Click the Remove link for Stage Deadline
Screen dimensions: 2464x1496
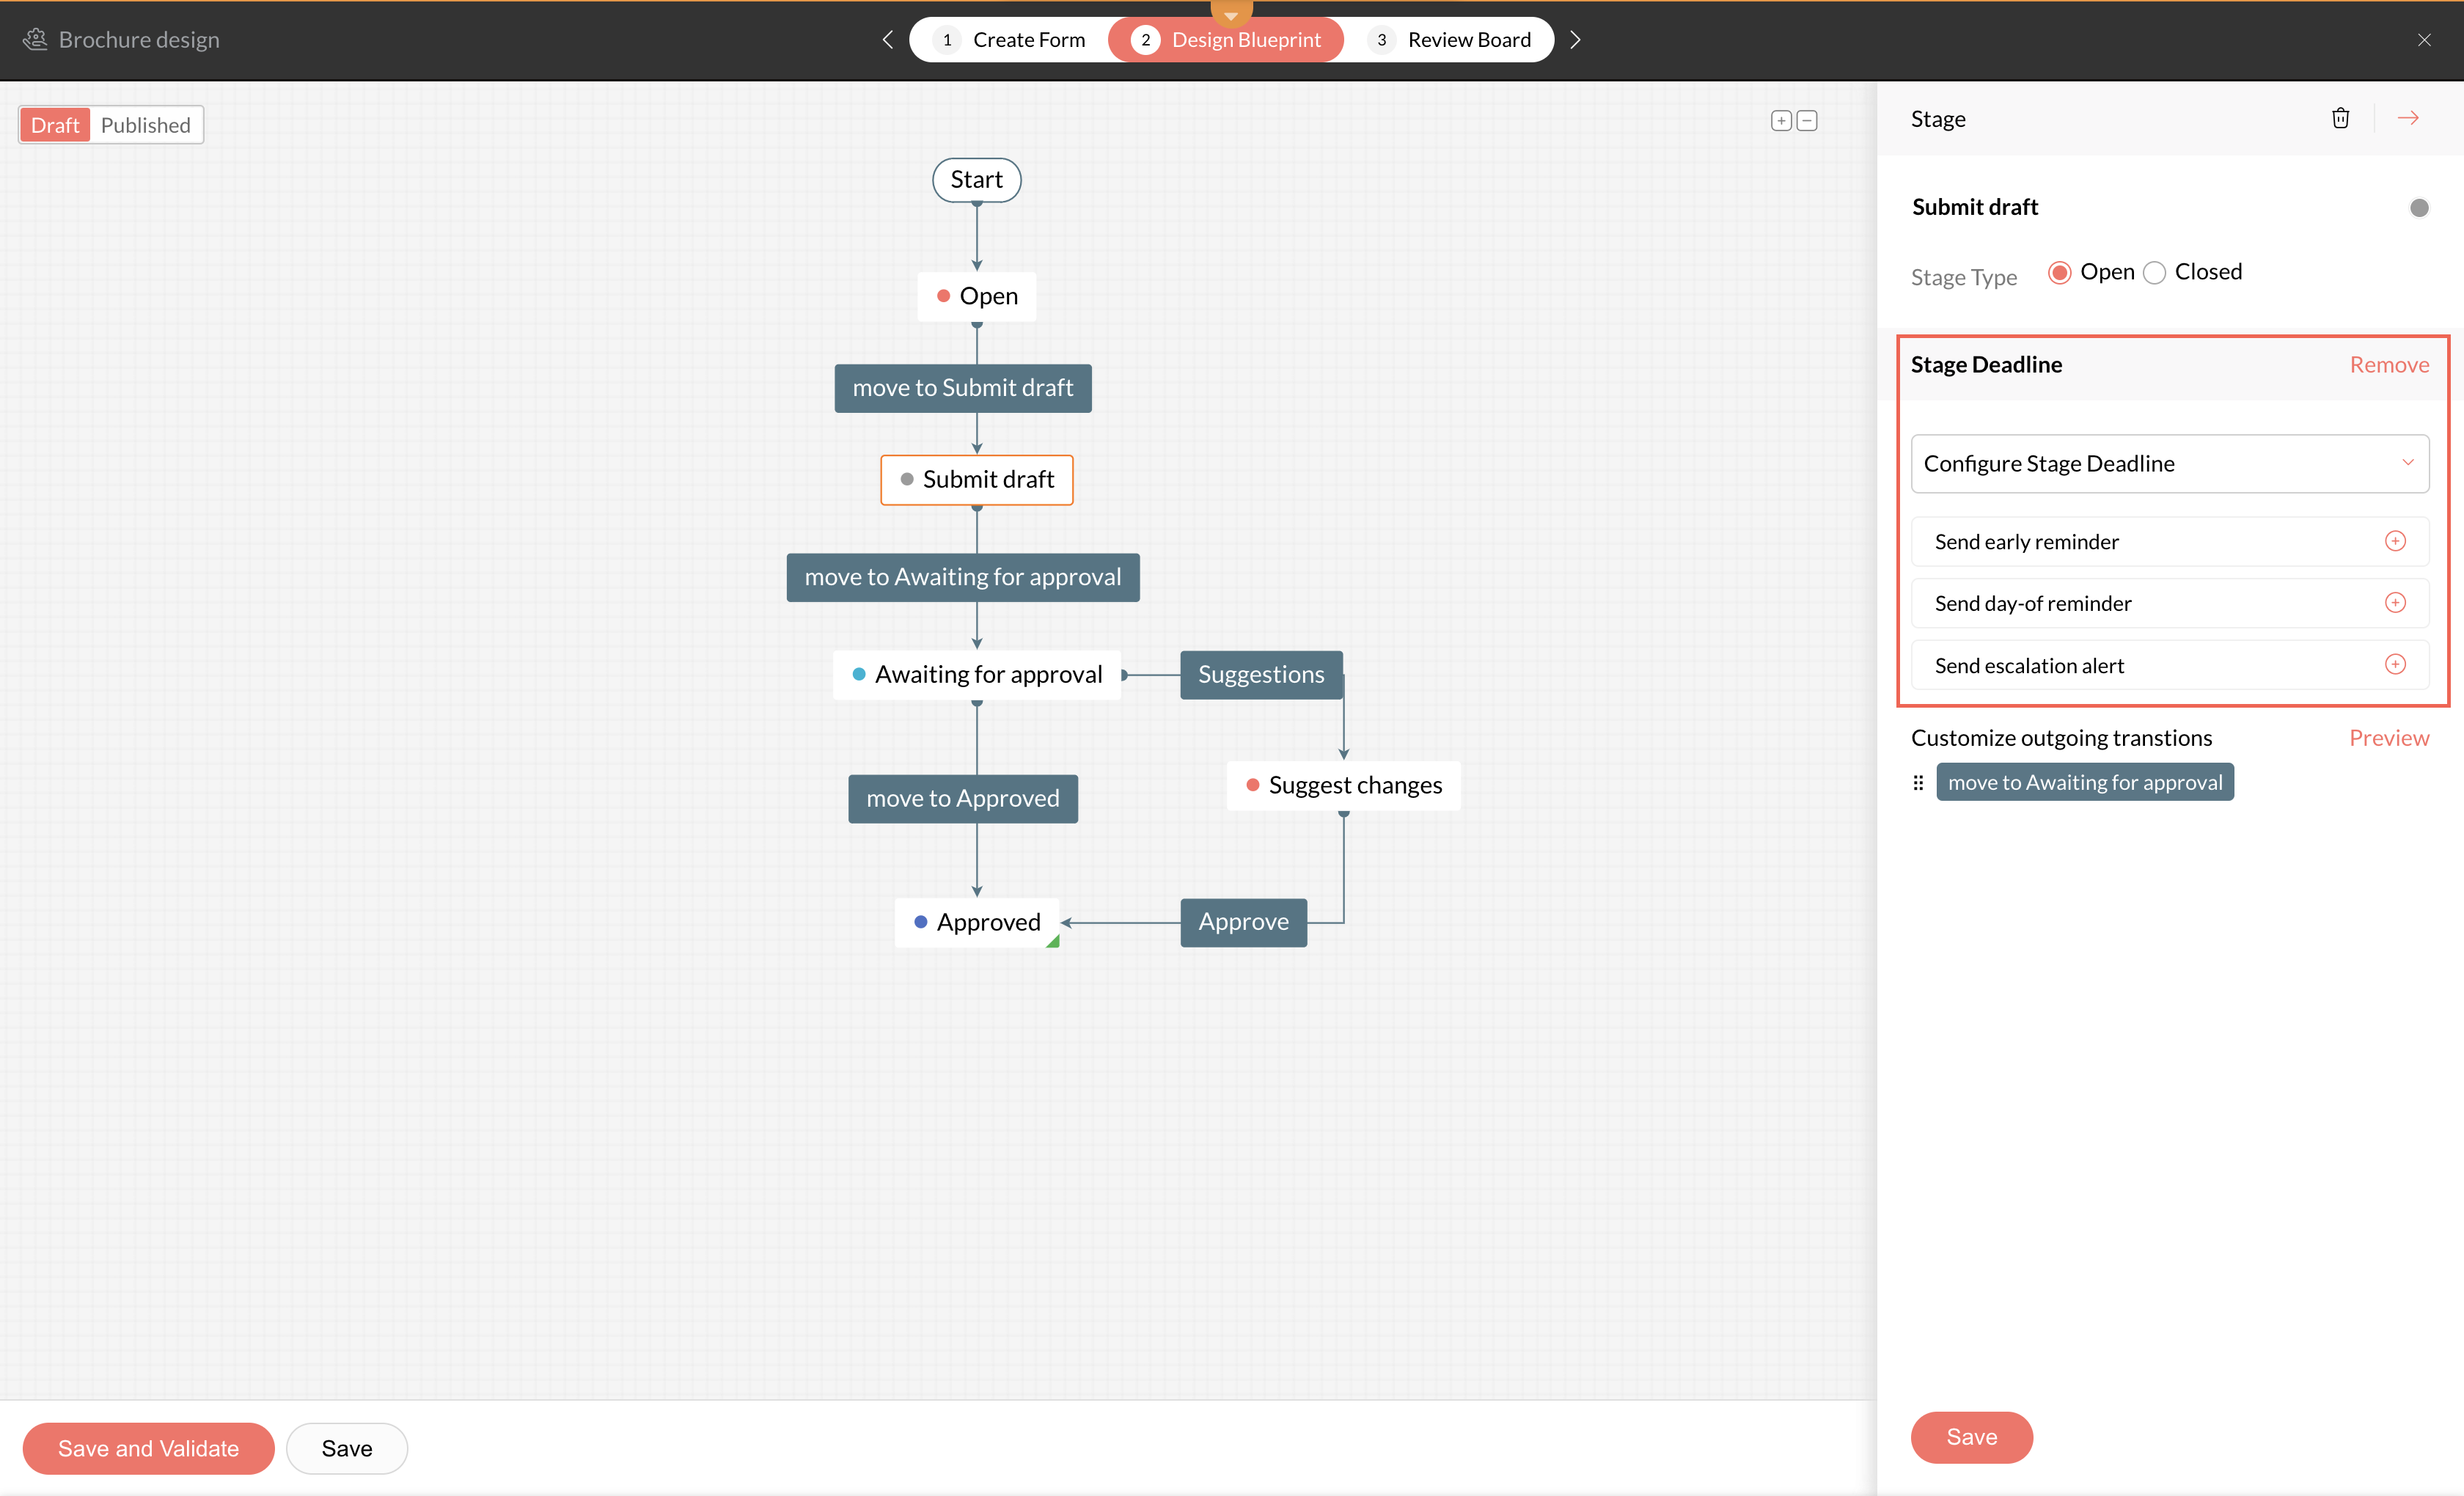click(x=2388, y=365)
